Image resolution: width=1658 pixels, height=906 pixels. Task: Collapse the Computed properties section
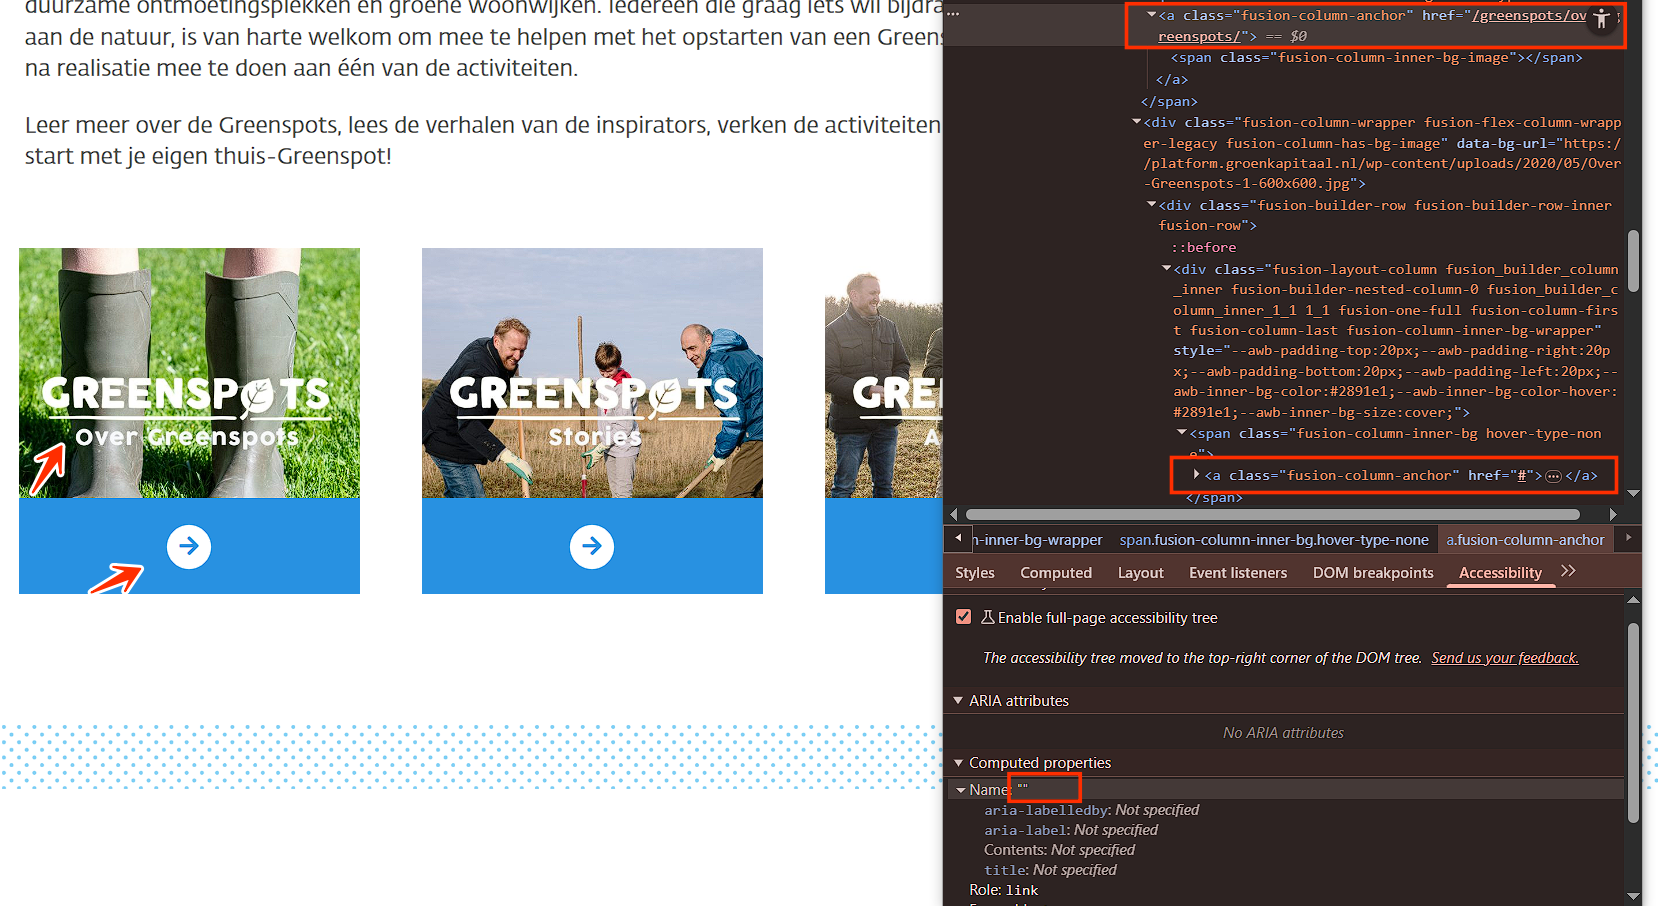pyautogui.click(x=958, y=763)
